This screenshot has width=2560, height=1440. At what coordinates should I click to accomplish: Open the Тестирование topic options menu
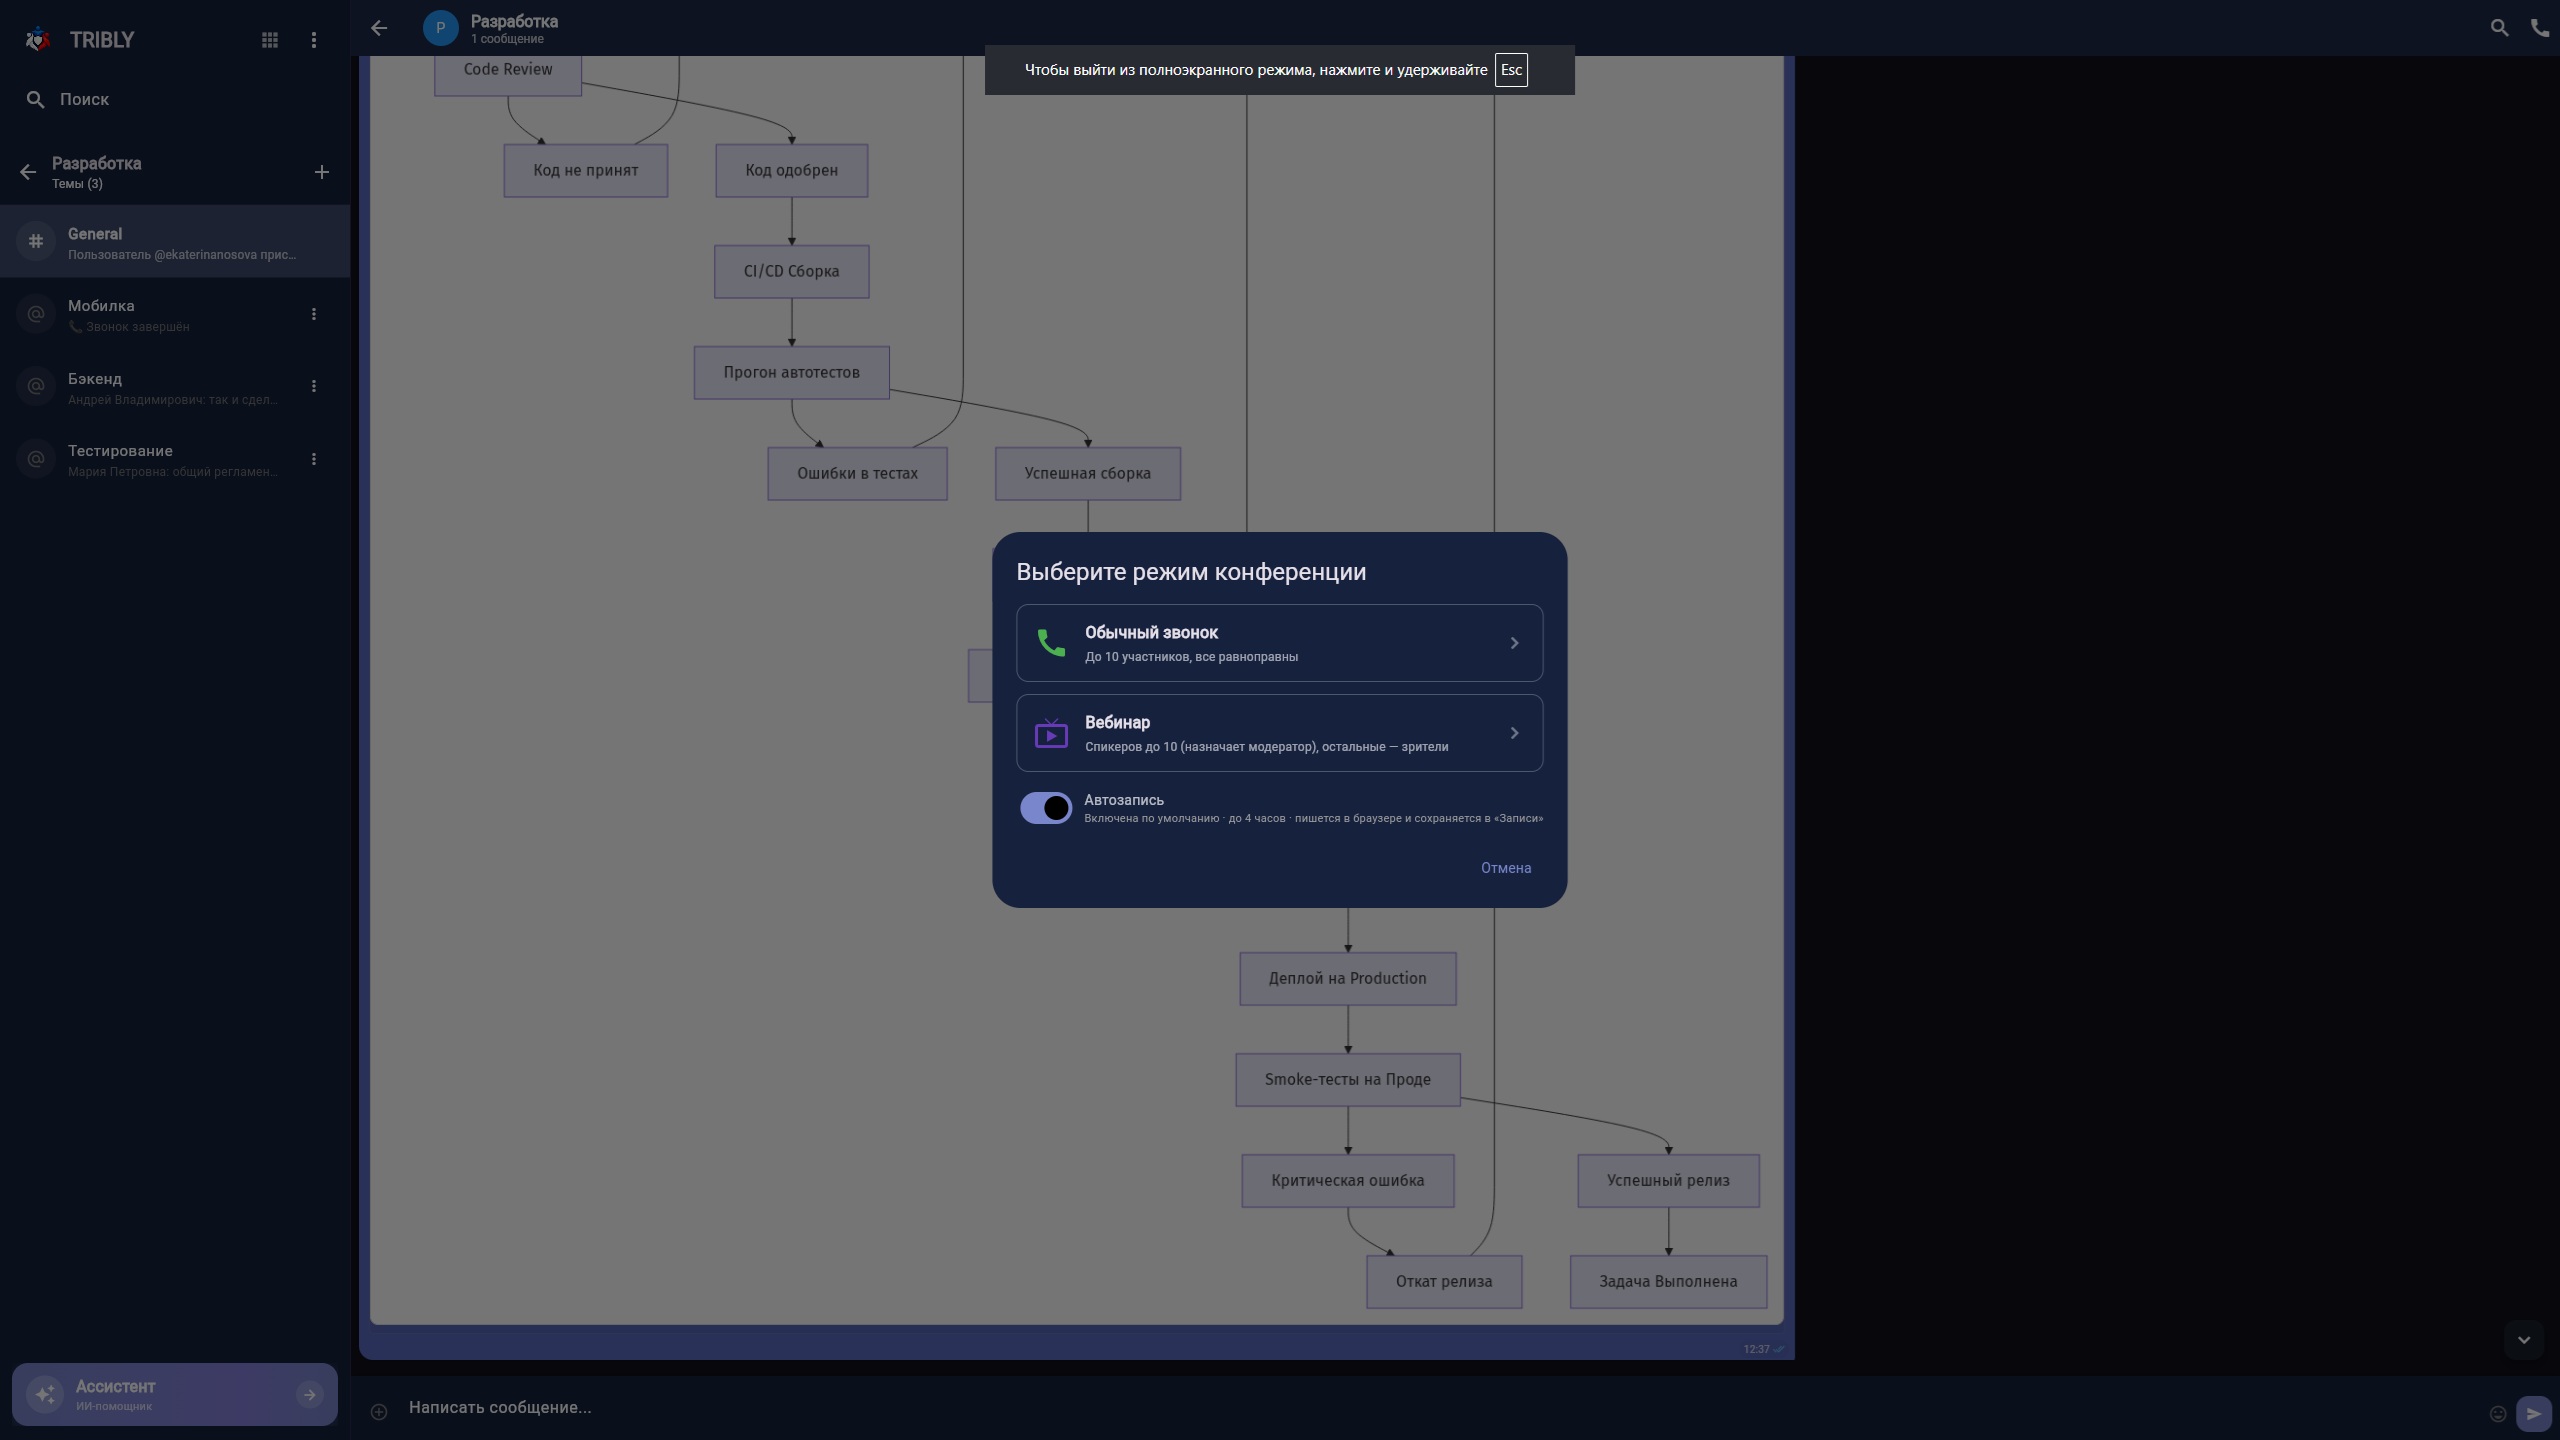tap(314, 459)
